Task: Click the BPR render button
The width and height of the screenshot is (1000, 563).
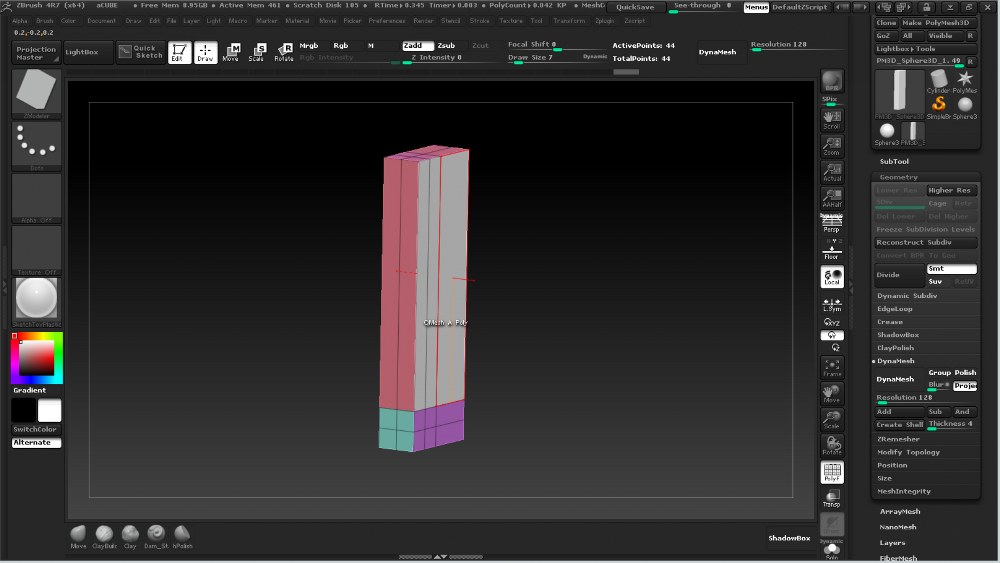Action: coord(832,82)
